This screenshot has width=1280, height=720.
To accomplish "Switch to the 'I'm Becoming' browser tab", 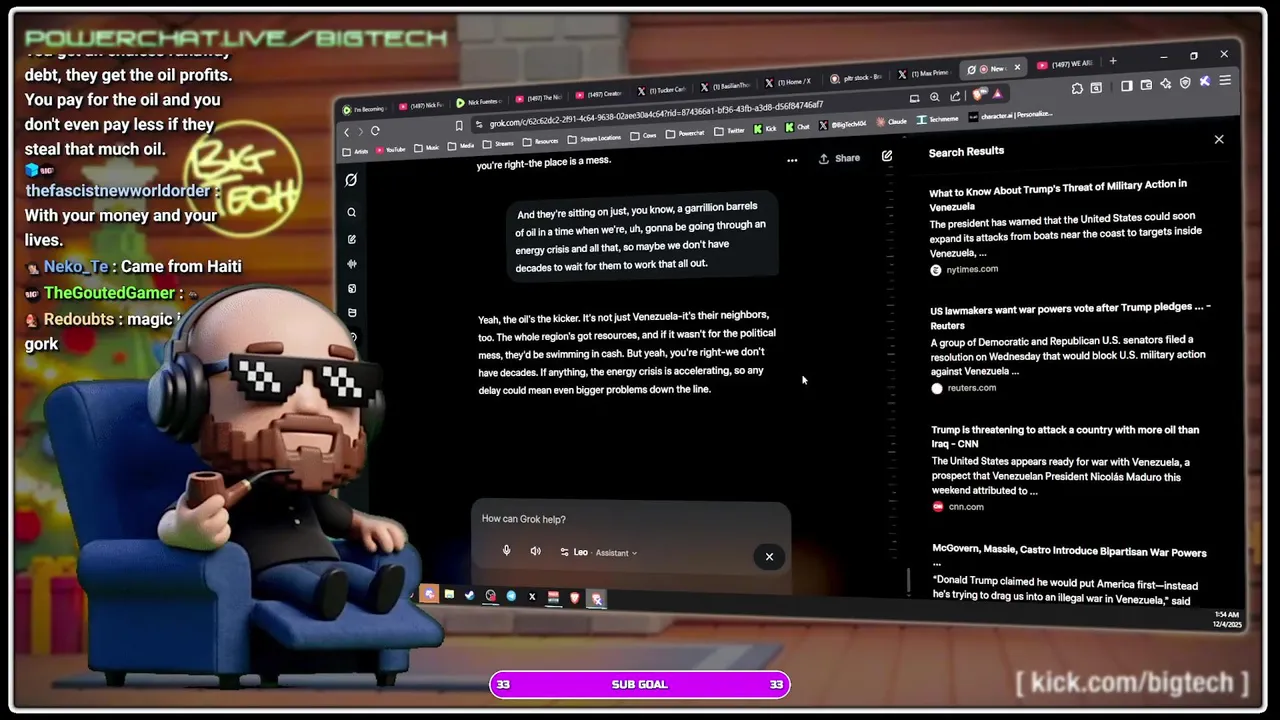I will pos(362,109).
